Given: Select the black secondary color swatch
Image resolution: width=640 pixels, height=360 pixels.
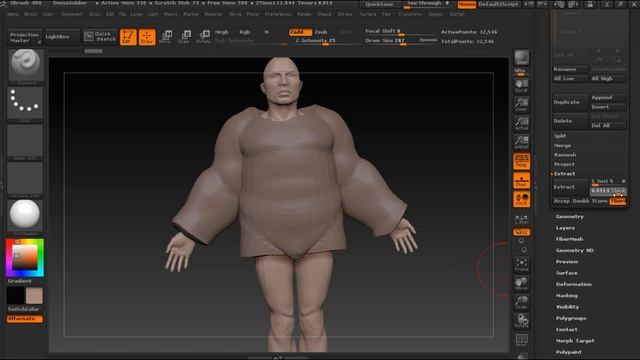Looking at the screenshot, I should (15, 296).
